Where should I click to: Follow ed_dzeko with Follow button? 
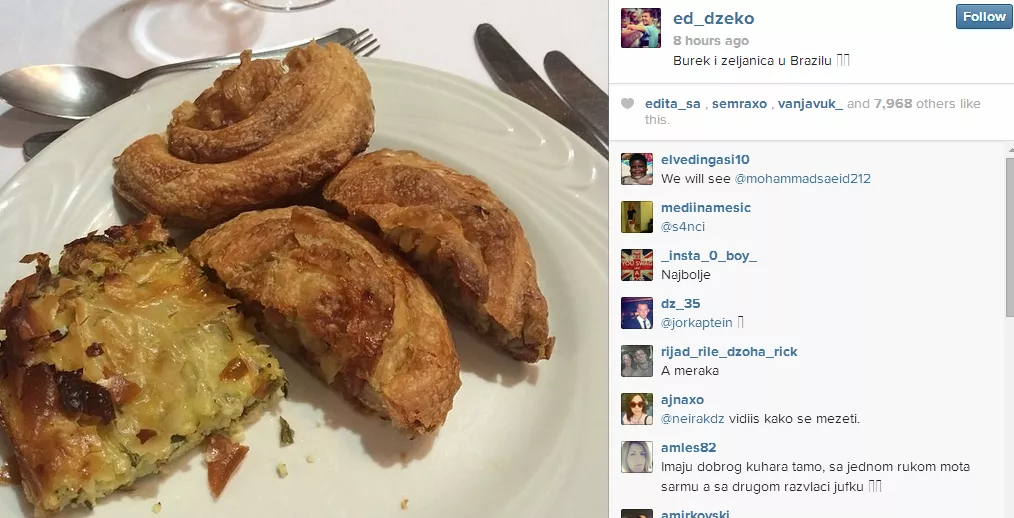tap(984, 16)
